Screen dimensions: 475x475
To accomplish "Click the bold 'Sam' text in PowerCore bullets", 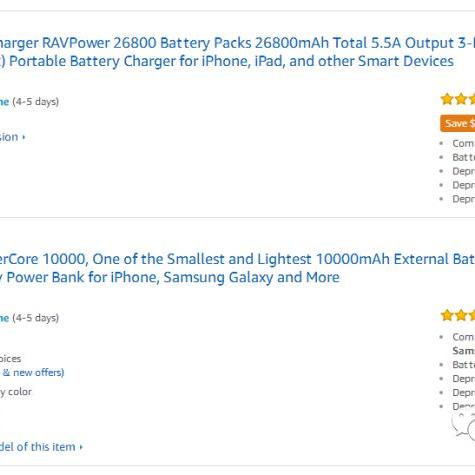I will click(463, 351).
